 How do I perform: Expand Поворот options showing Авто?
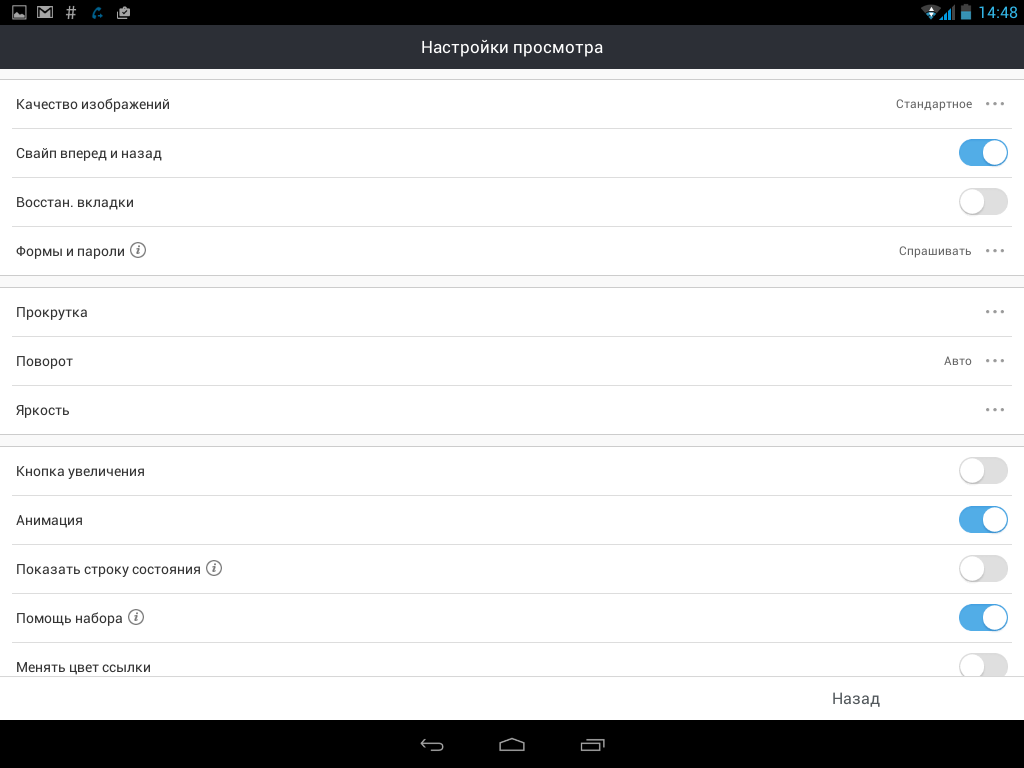coord(995,360)
